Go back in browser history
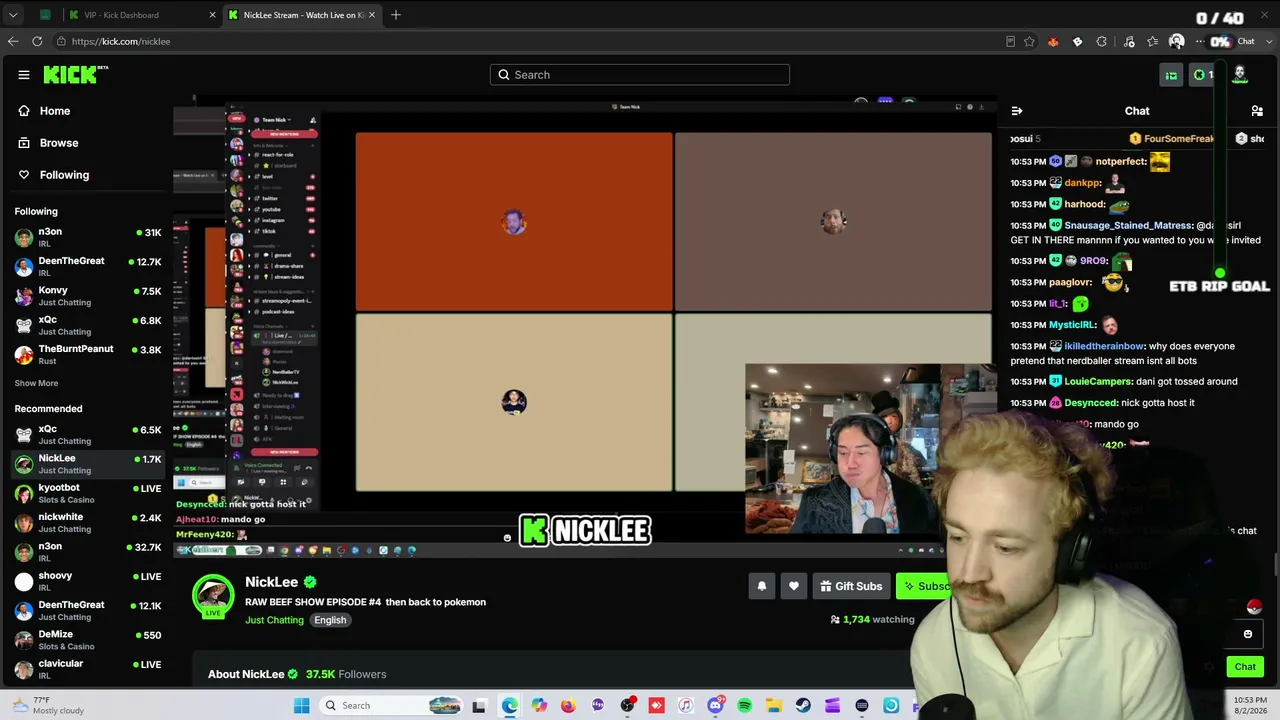 coord(13,41)
